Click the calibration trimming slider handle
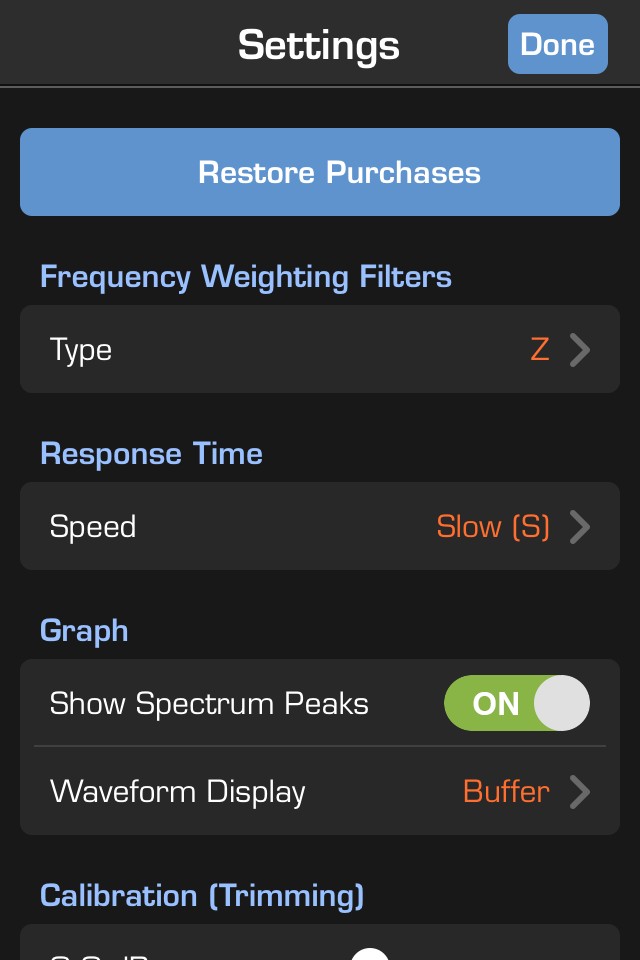Image resolution: width=640 pixels, height=960 pixels. point(370,952)
